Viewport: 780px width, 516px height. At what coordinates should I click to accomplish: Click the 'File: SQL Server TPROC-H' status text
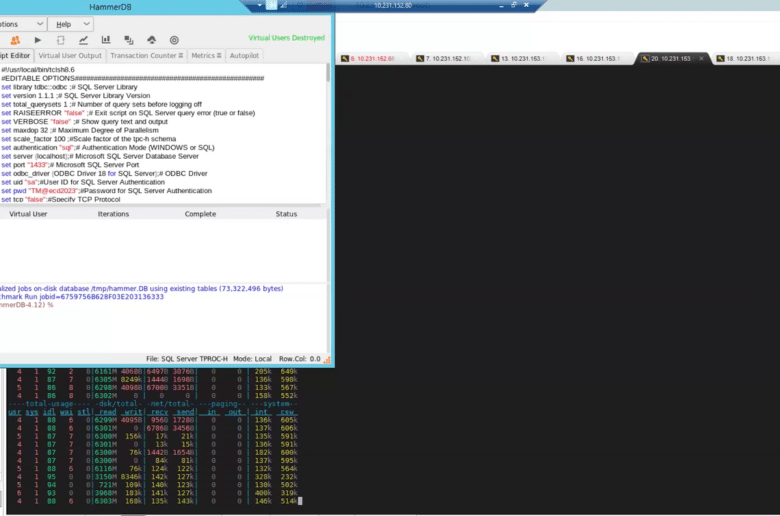187,359
